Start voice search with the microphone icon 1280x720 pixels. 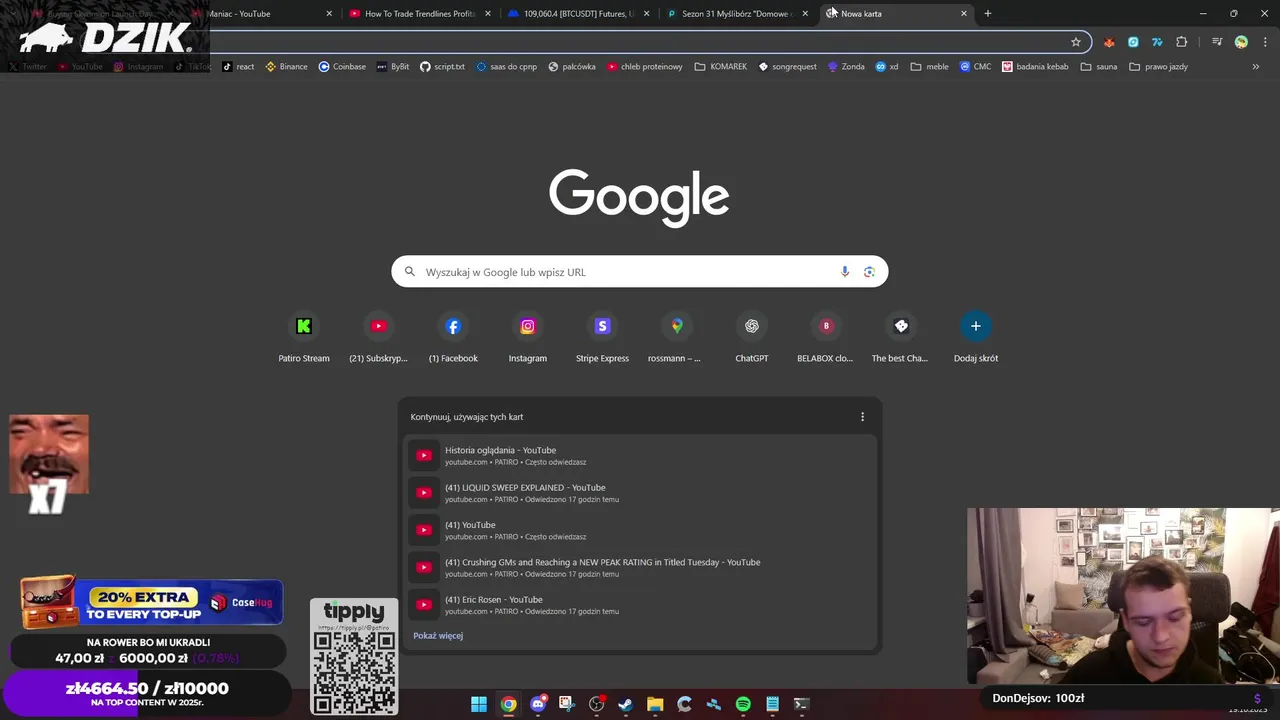pyautogui.click(x=845, y=272)
